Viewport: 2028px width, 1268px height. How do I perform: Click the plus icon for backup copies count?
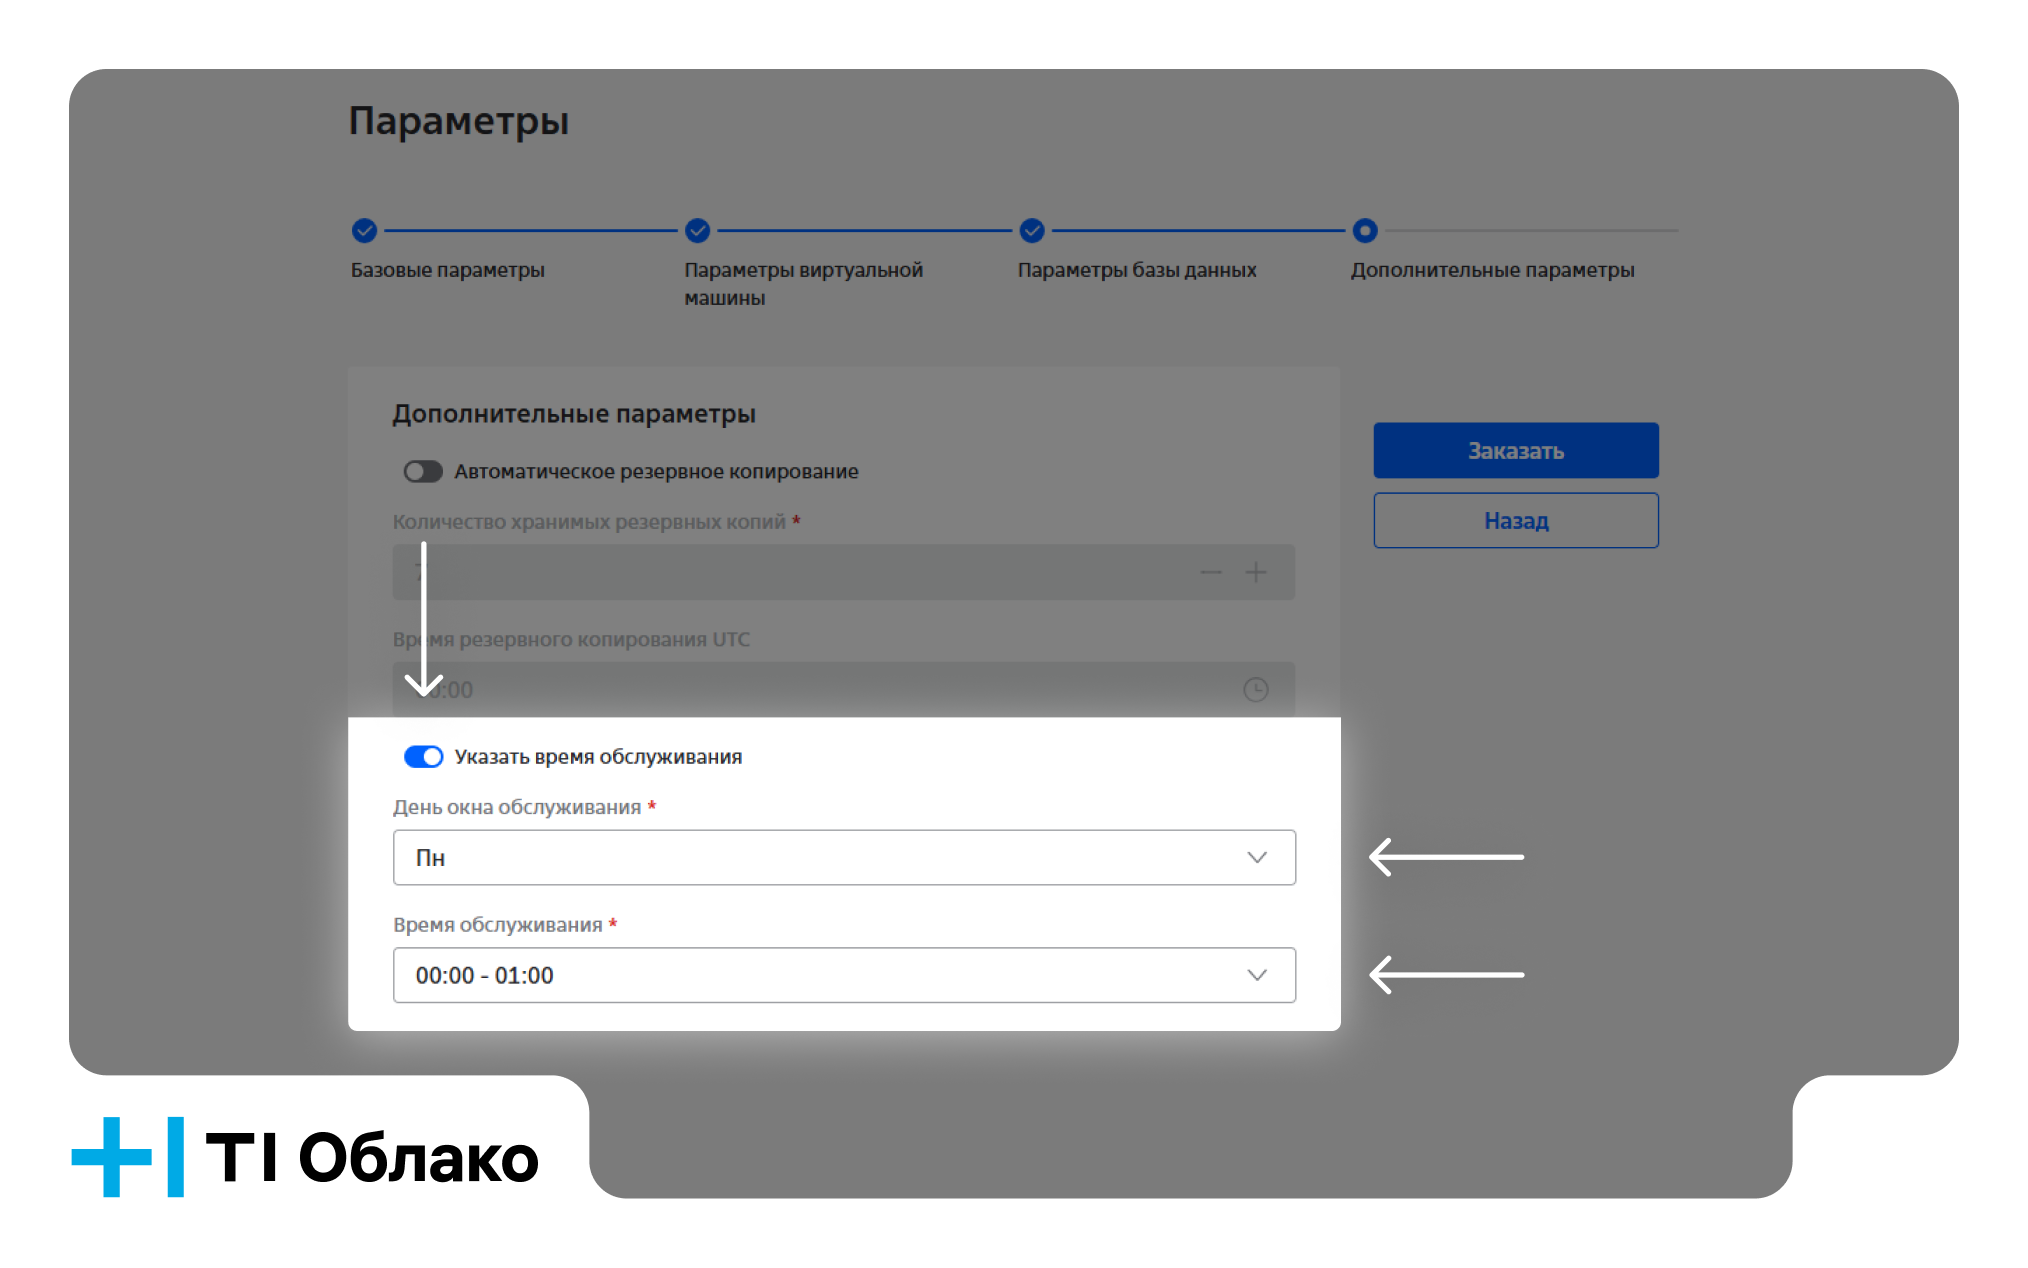click(1256, 572)
